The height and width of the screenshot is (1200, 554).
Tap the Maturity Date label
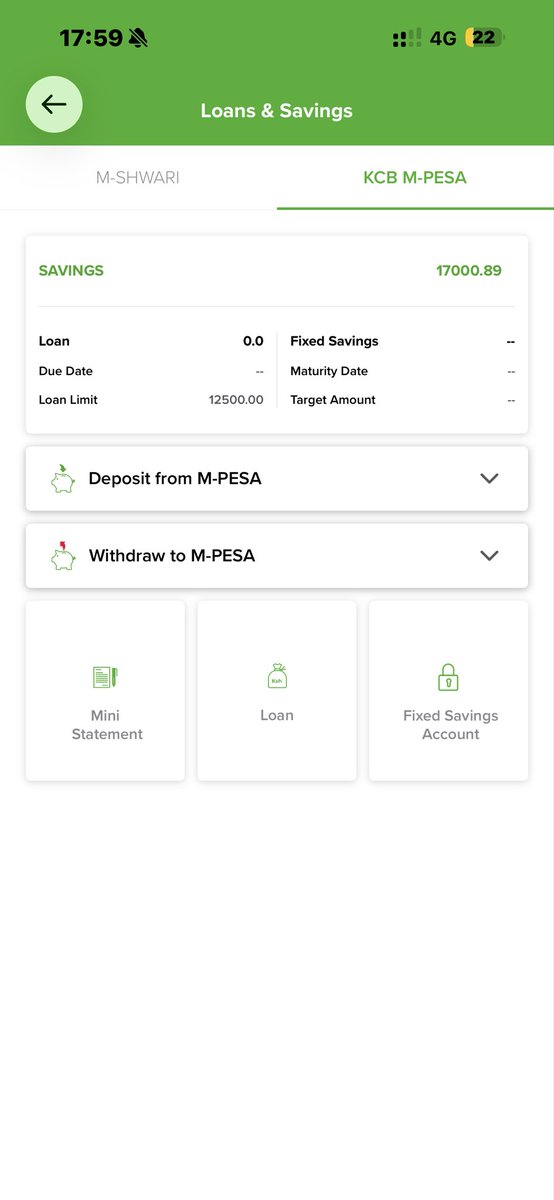(329, 371)
